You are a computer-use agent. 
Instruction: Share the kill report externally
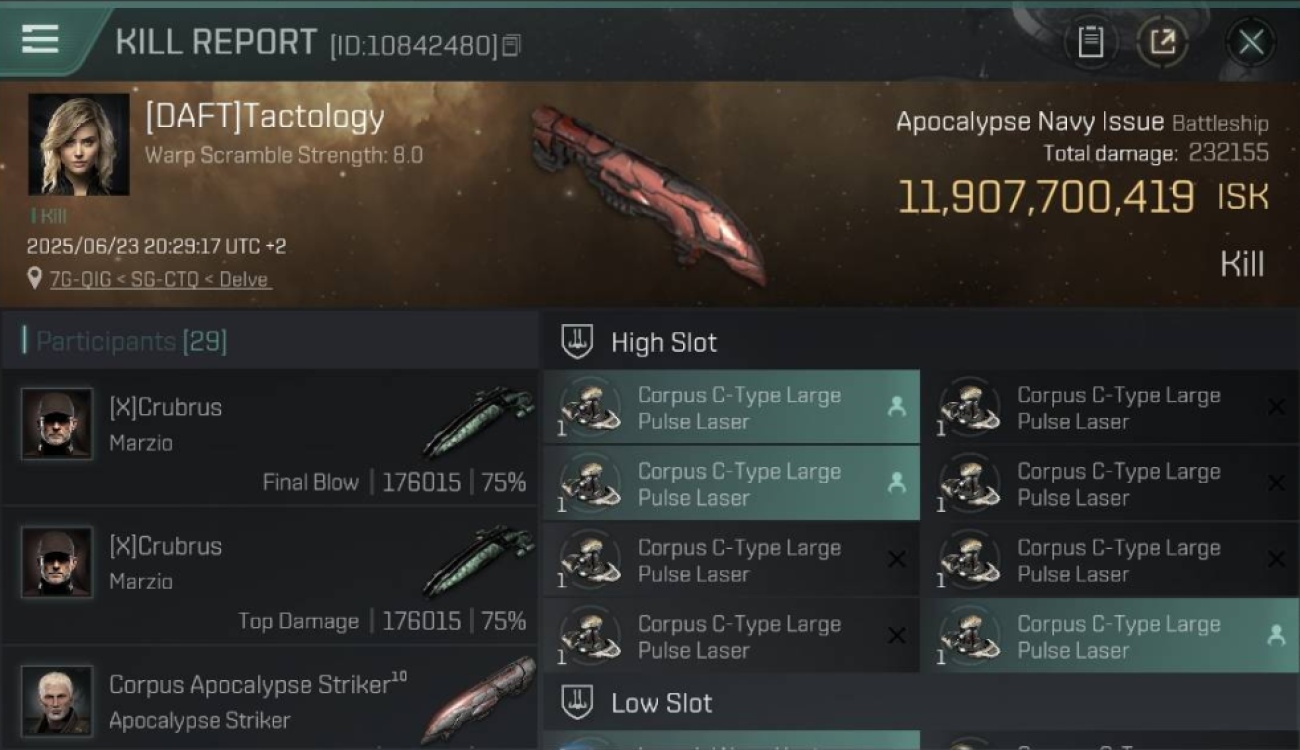pyautogui.click(x=1162, y=42)
